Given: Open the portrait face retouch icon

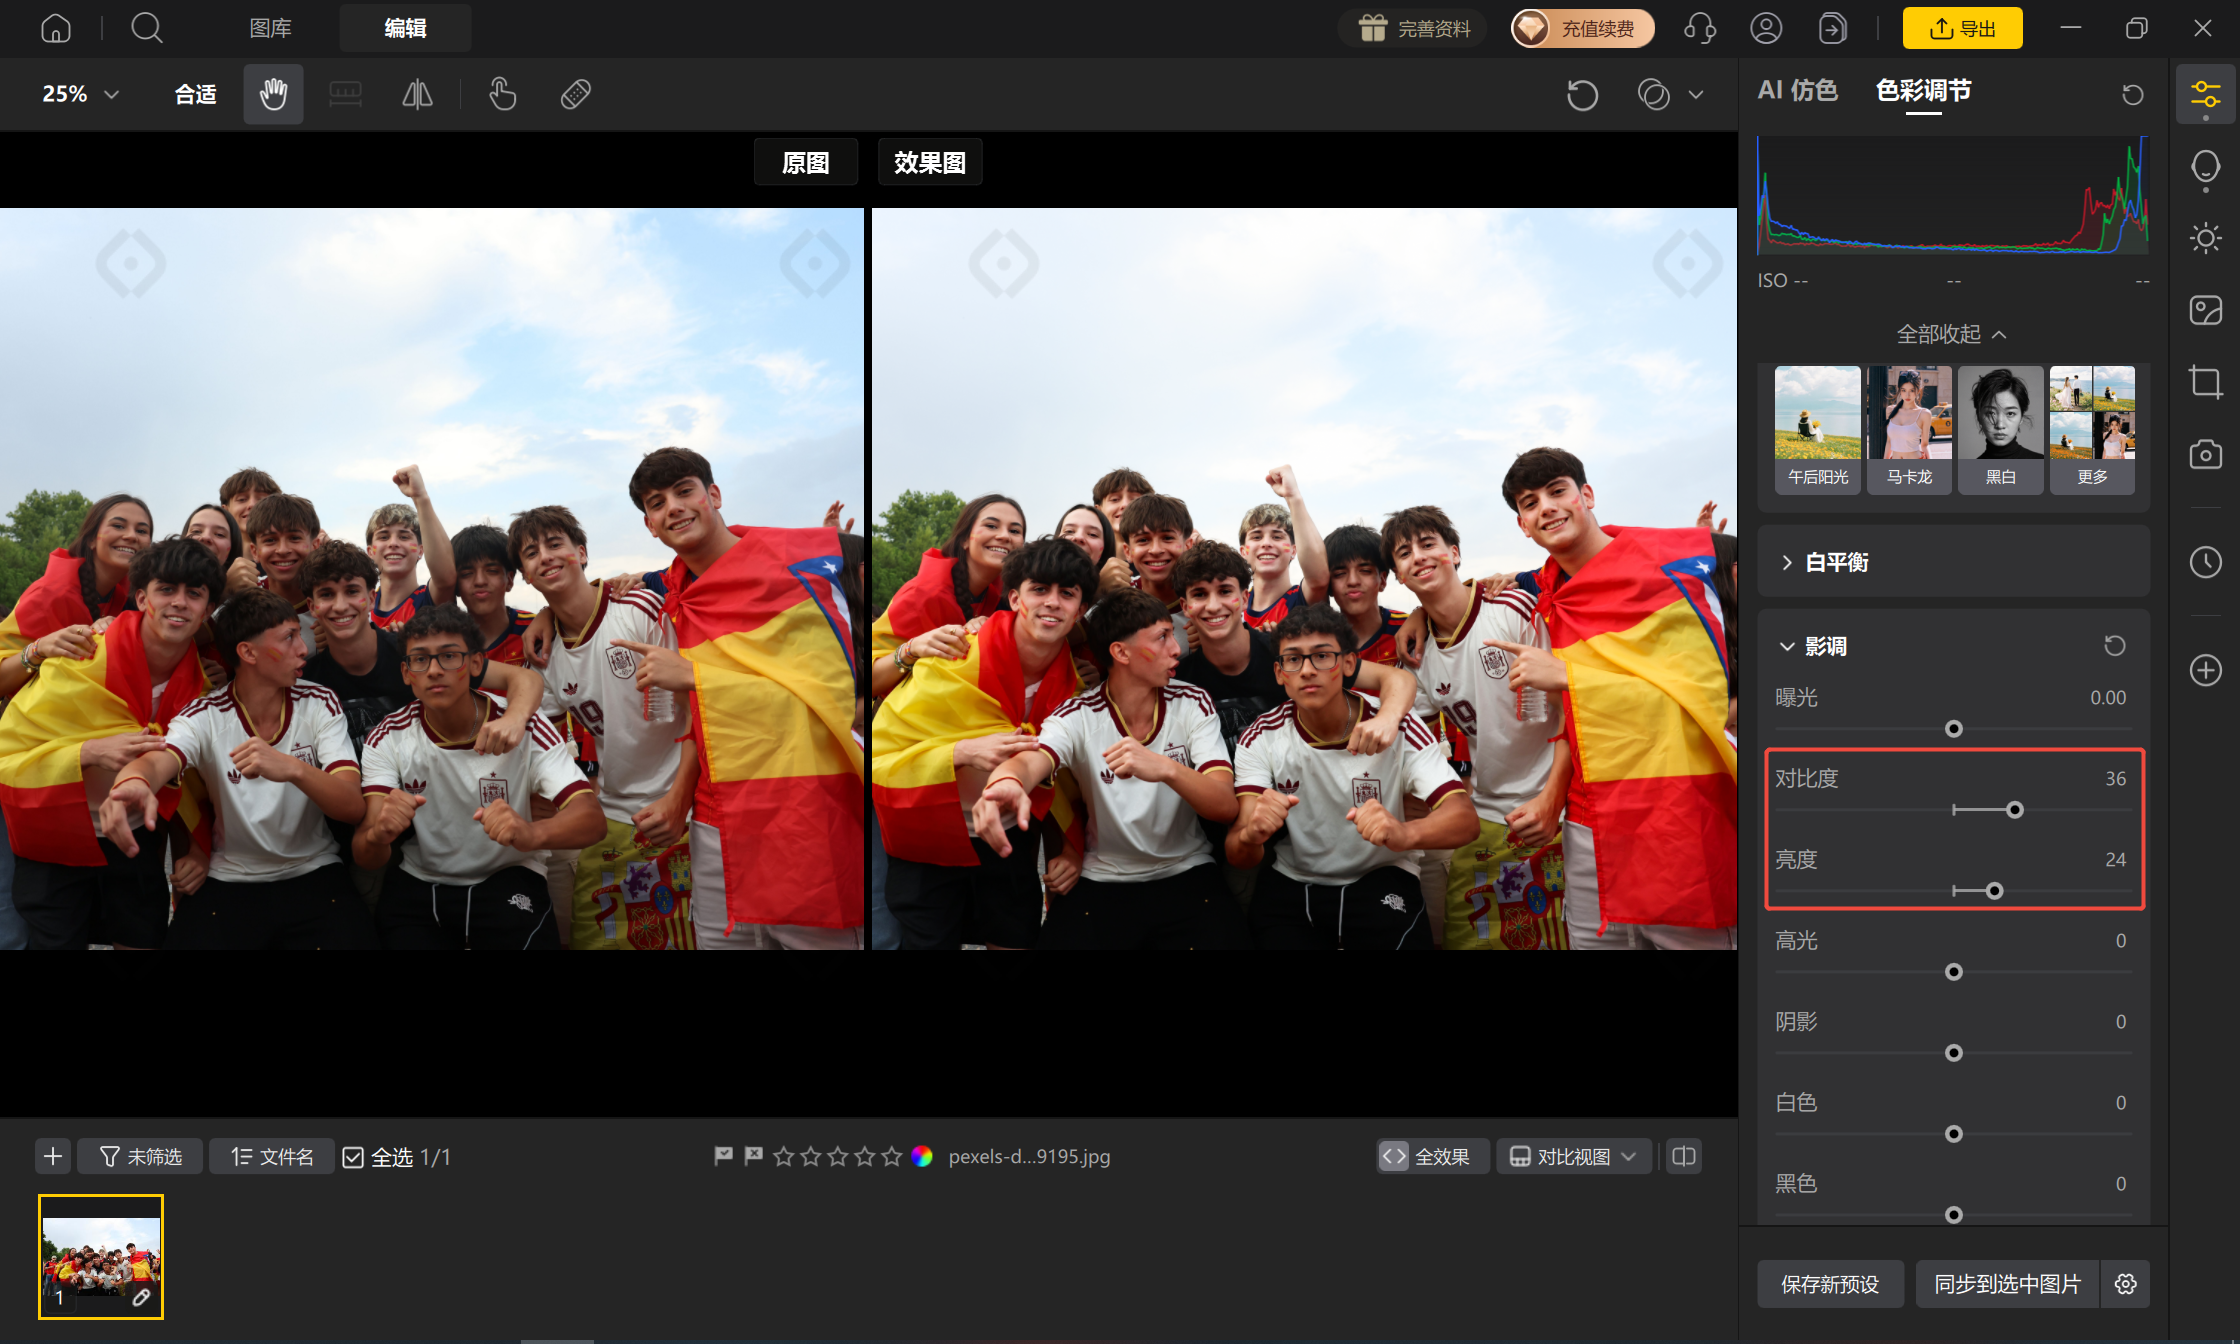Looking at the screenshot, I should tap(2205, 167).
